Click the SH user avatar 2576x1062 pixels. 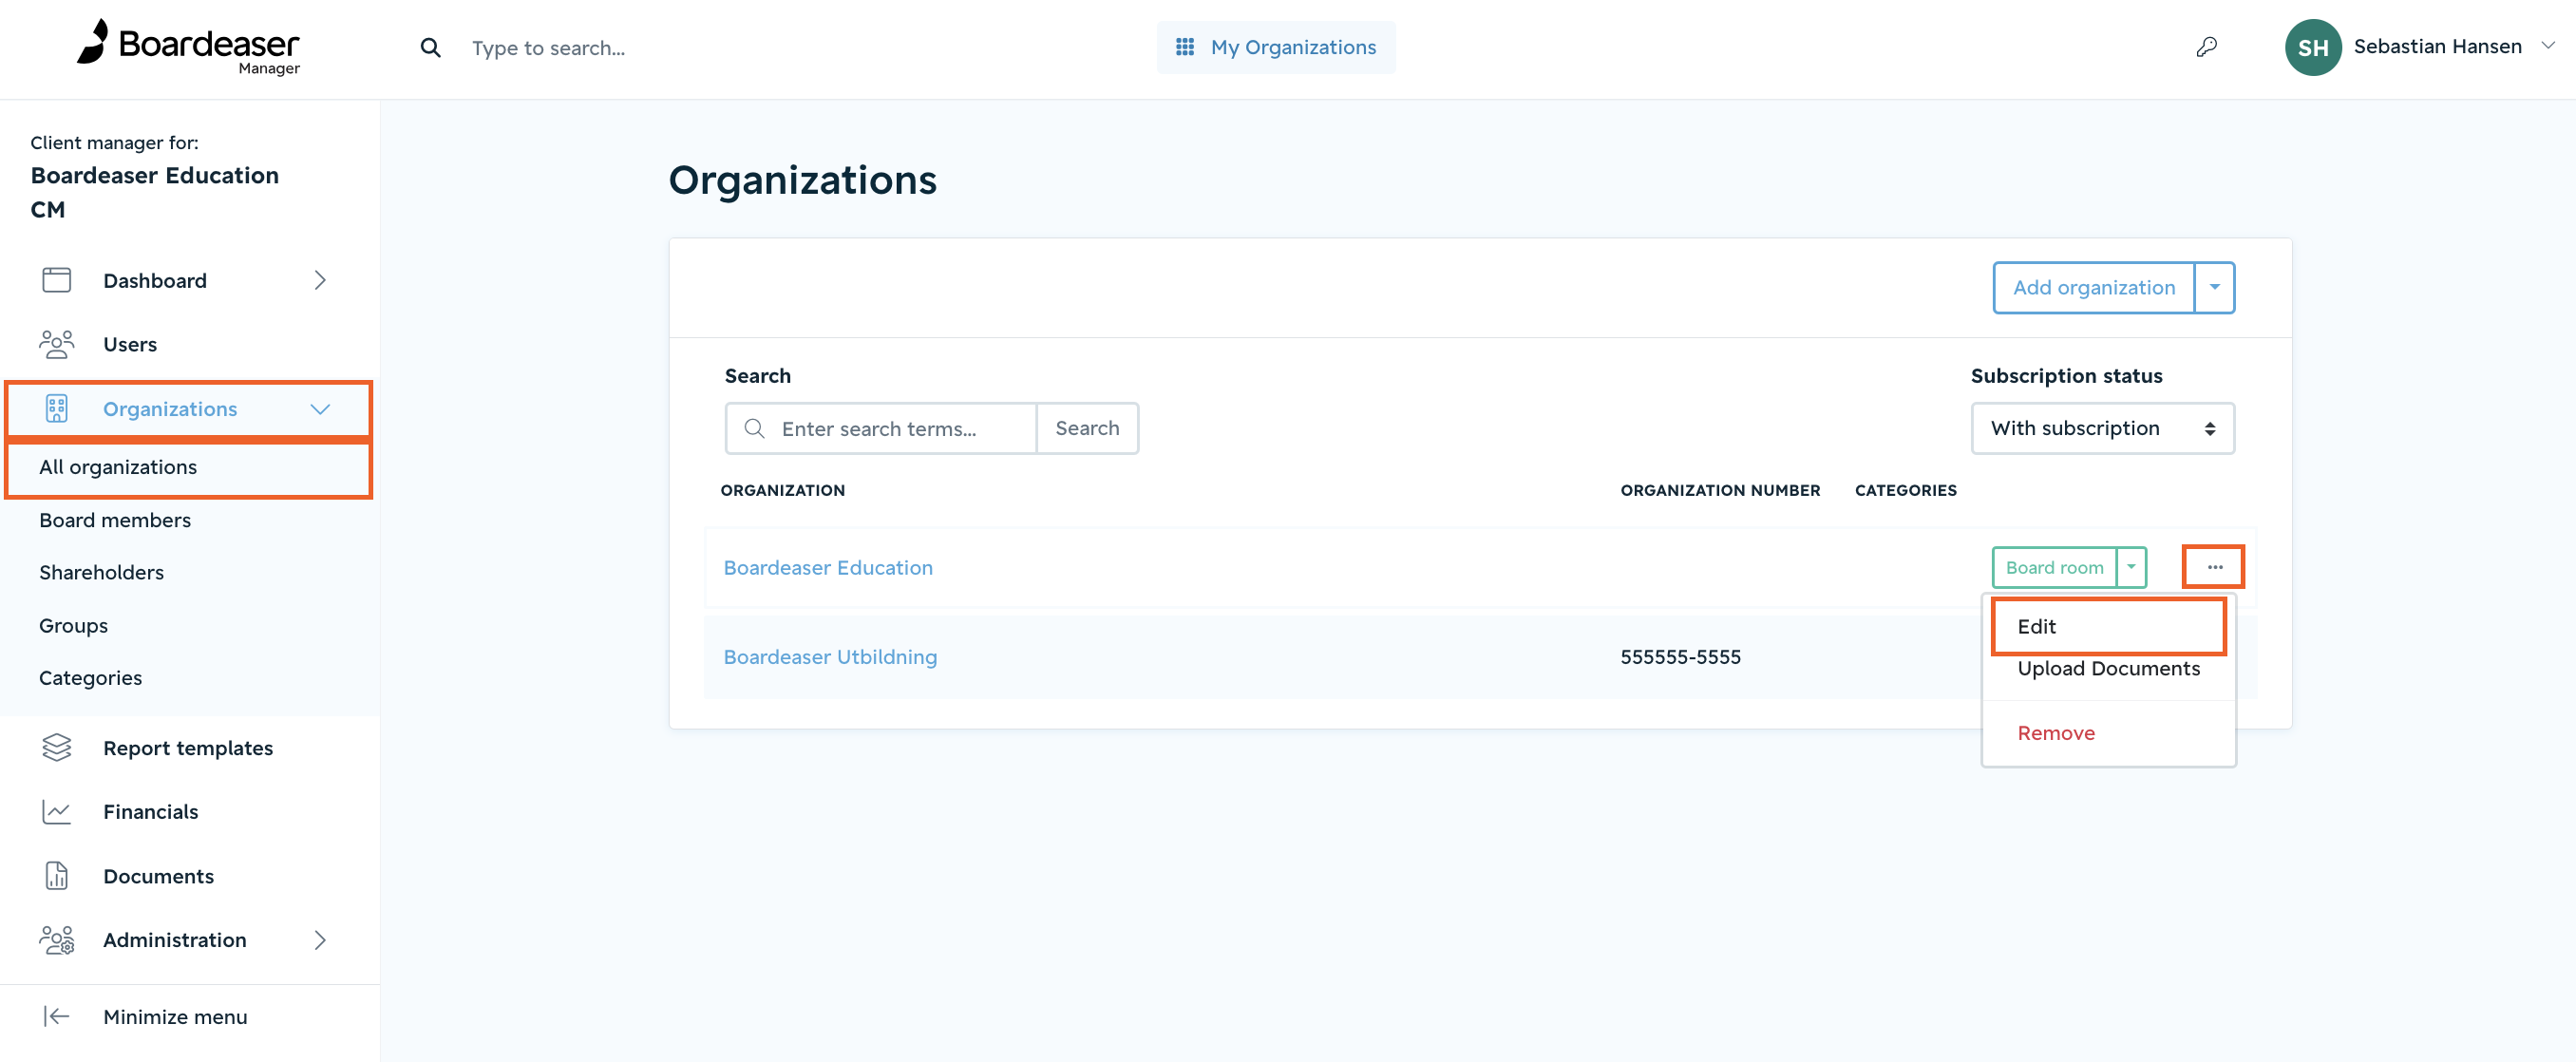pyautogui.click(x=2312, y=47)
